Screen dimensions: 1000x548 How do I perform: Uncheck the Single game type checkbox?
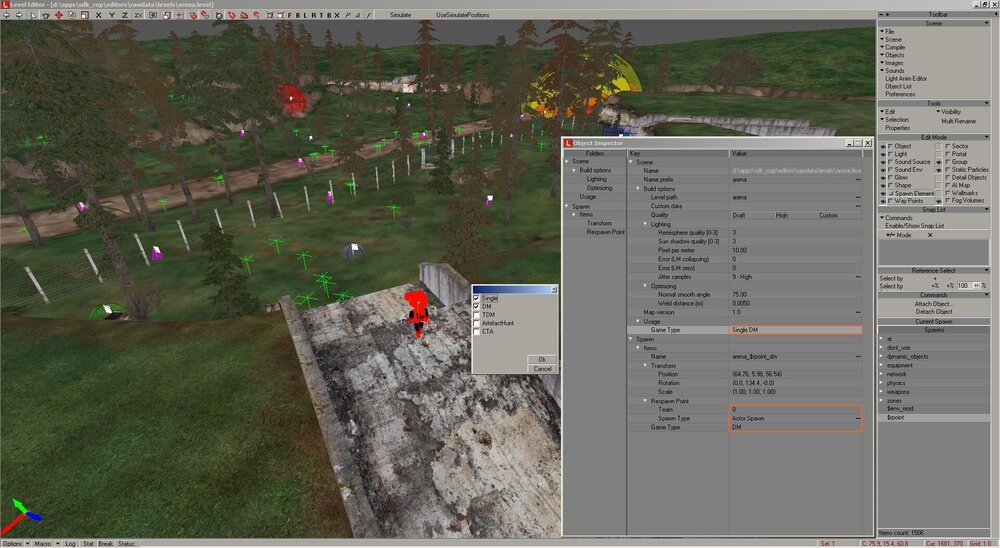(477, 299)
